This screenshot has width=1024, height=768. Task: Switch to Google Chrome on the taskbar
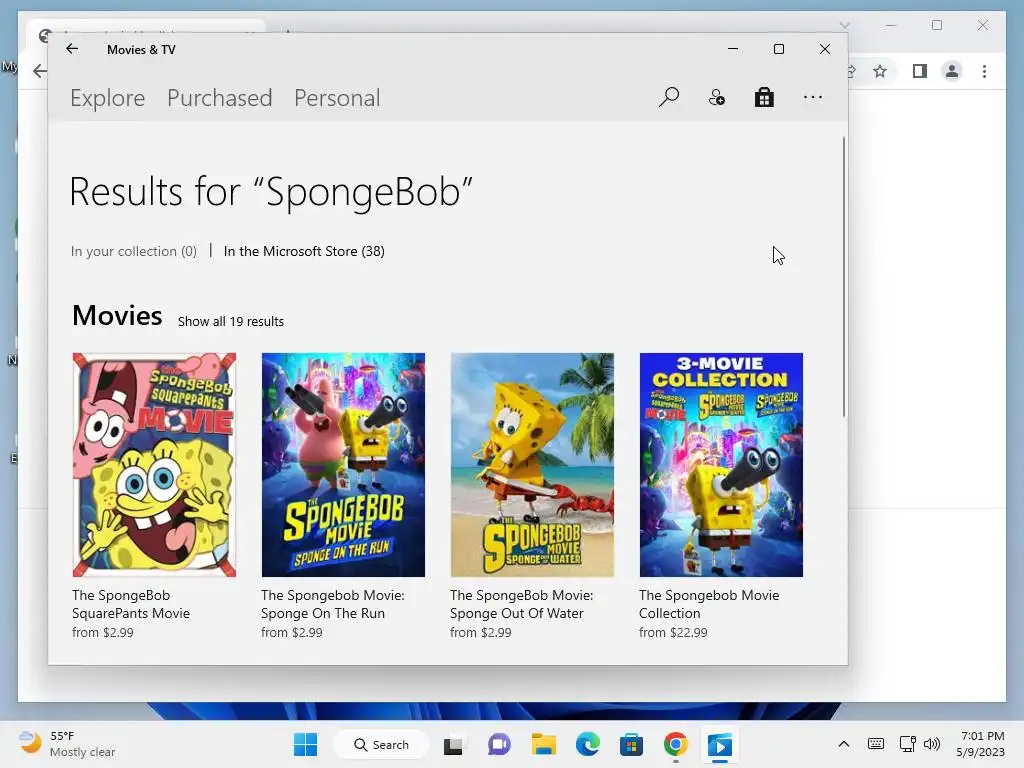(676, 744)
